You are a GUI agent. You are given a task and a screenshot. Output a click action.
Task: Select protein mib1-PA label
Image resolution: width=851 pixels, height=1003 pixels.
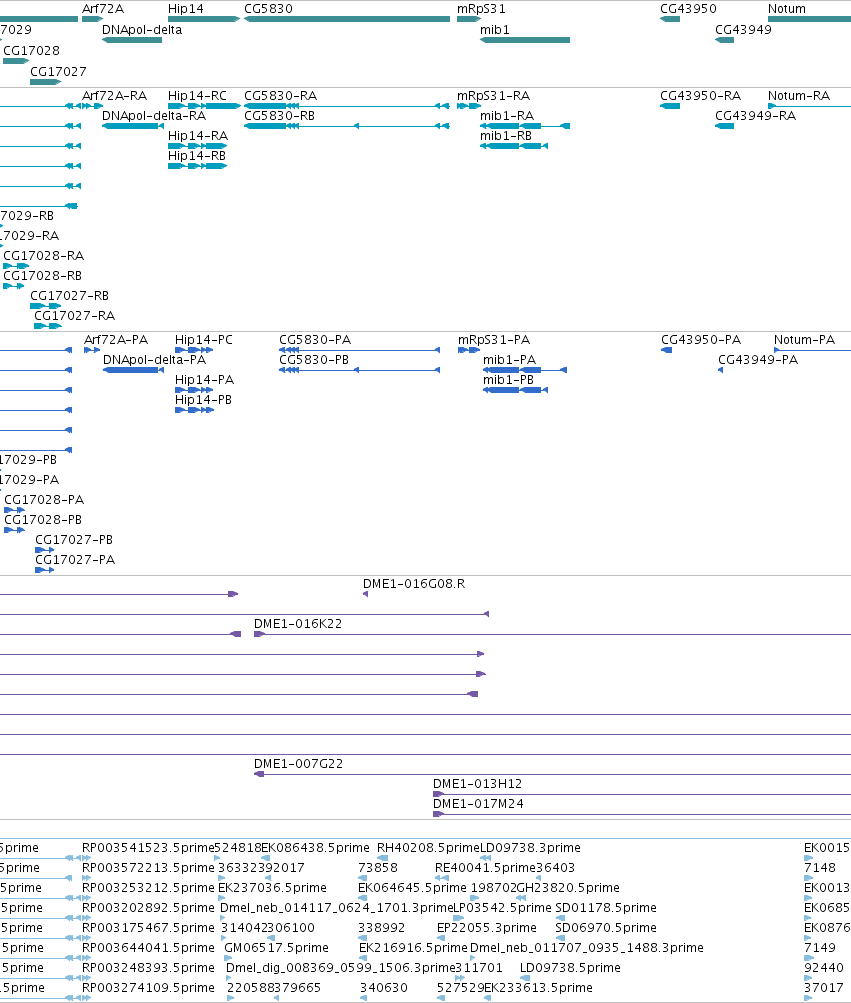[x=509, y=359]
